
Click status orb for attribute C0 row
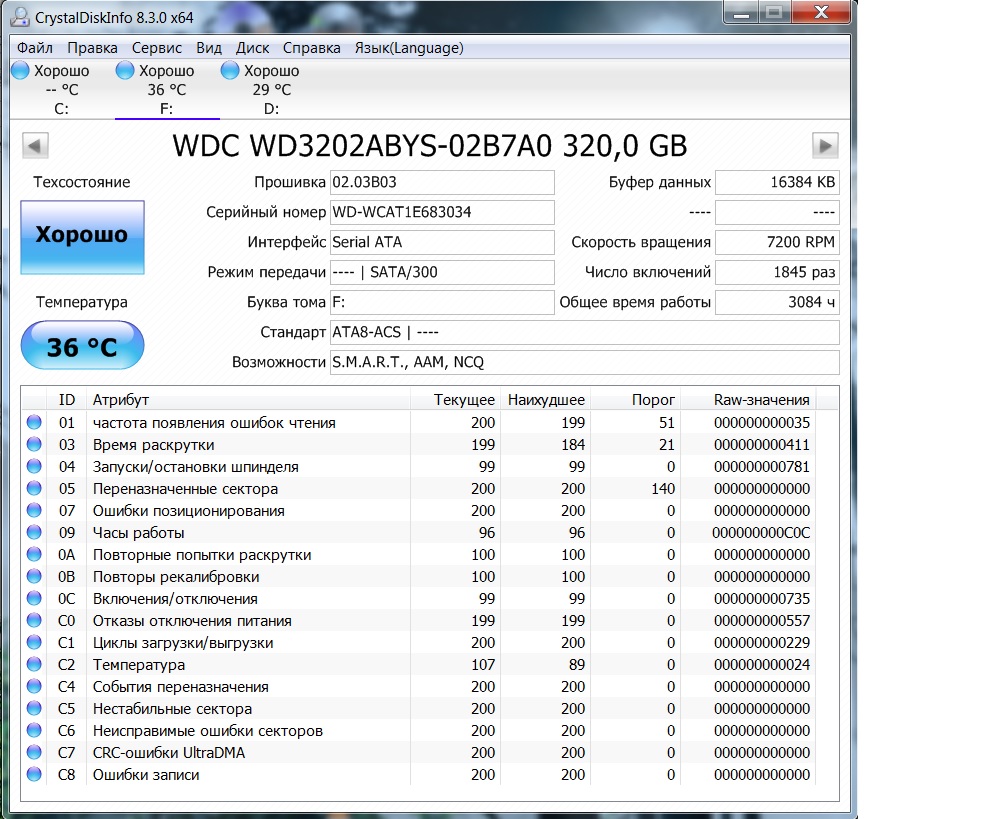pyautogui.click(x=34, y=620)
